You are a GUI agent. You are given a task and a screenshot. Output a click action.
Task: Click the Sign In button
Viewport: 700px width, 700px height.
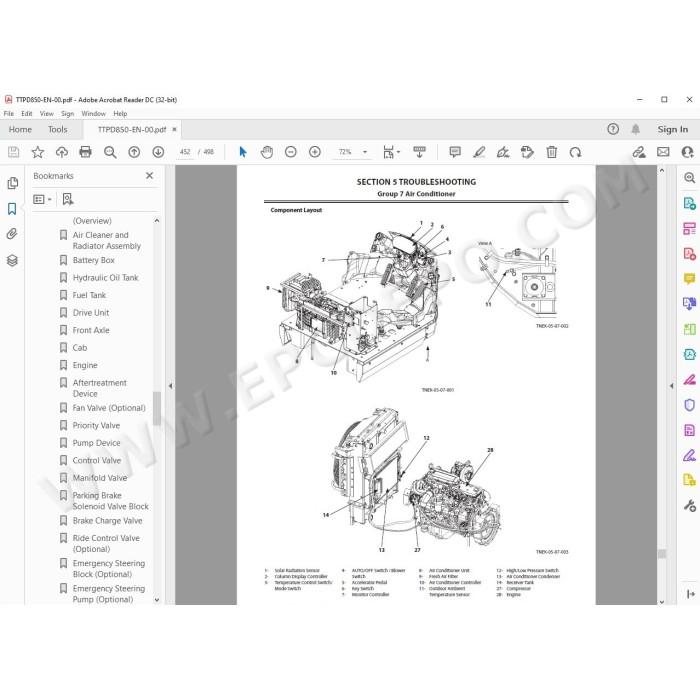672,129
